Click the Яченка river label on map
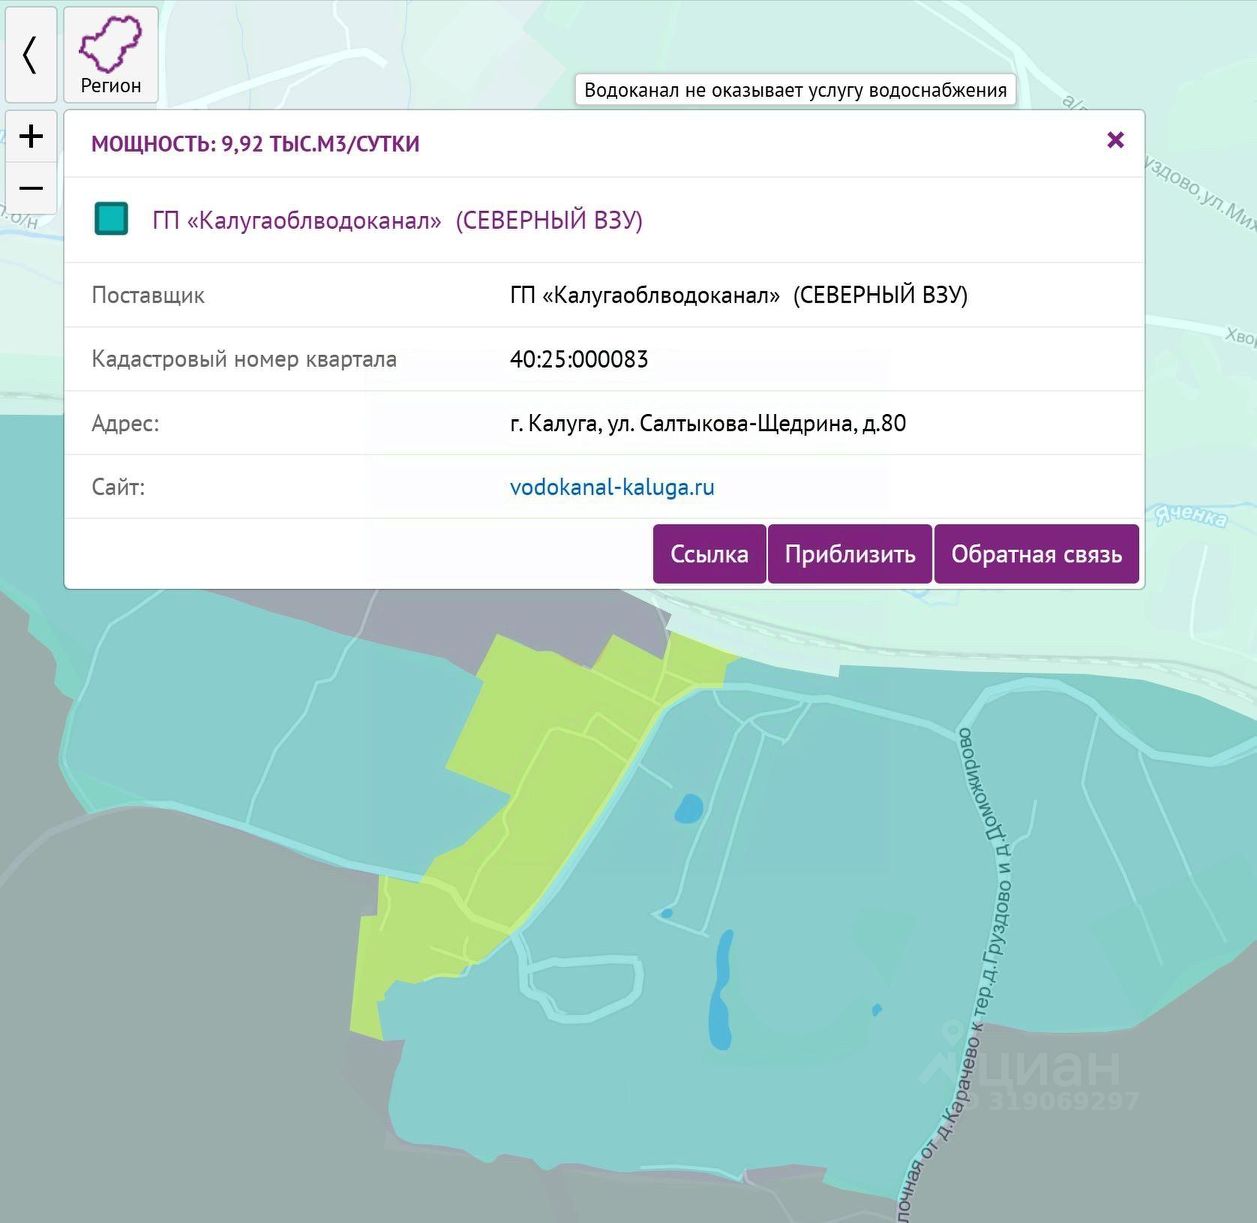 point(1191,516)
